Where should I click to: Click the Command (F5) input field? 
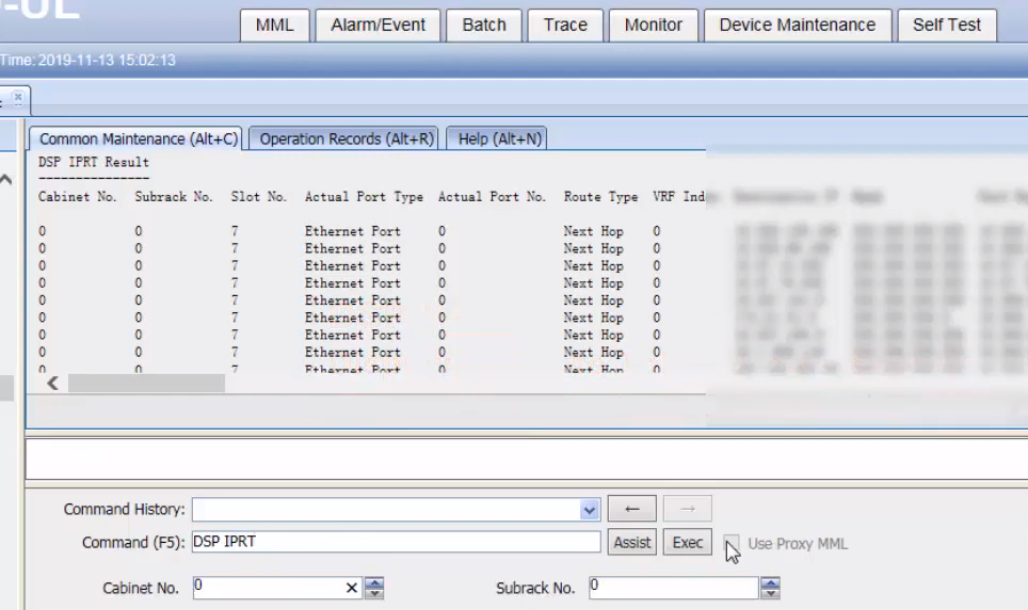point(396,542)
